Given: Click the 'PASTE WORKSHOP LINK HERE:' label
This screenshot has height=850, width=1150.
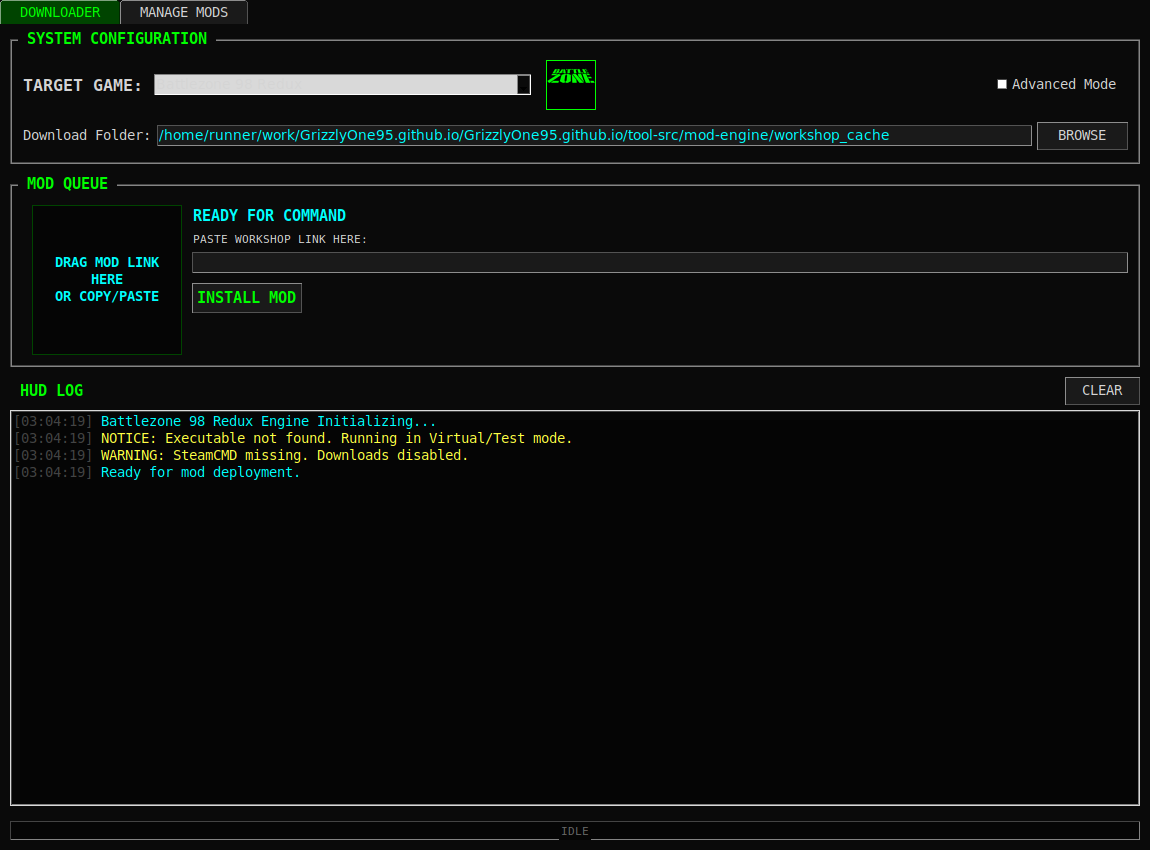Looking at the screenshot, I should coord(279,239).
